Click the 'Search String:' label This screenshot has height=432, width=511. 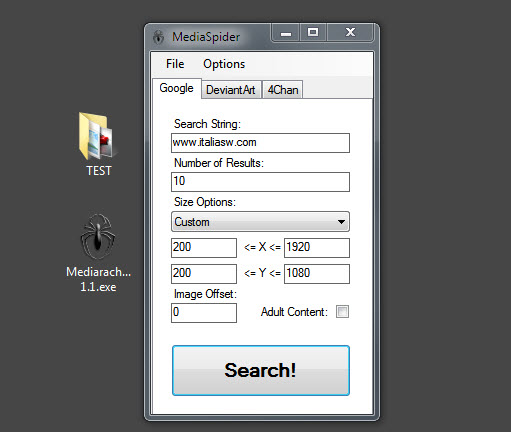coord(207,124)
